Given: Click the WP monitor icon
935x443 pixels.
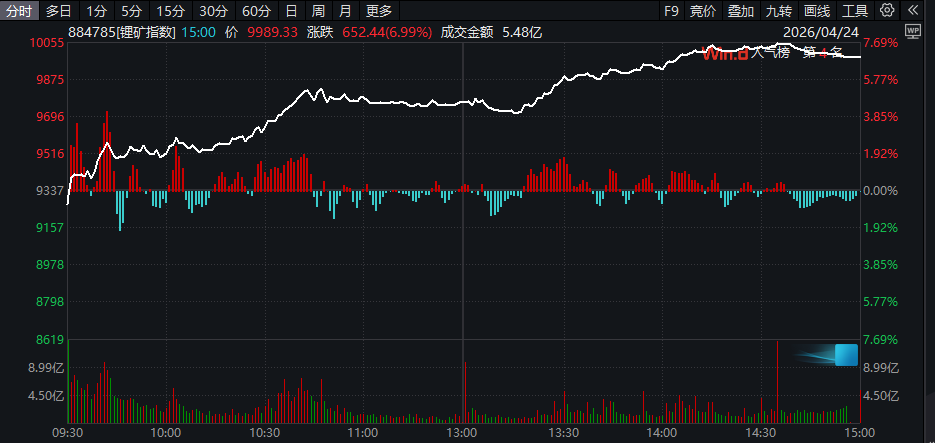Looking at the screenshot, I should [912, 32].
